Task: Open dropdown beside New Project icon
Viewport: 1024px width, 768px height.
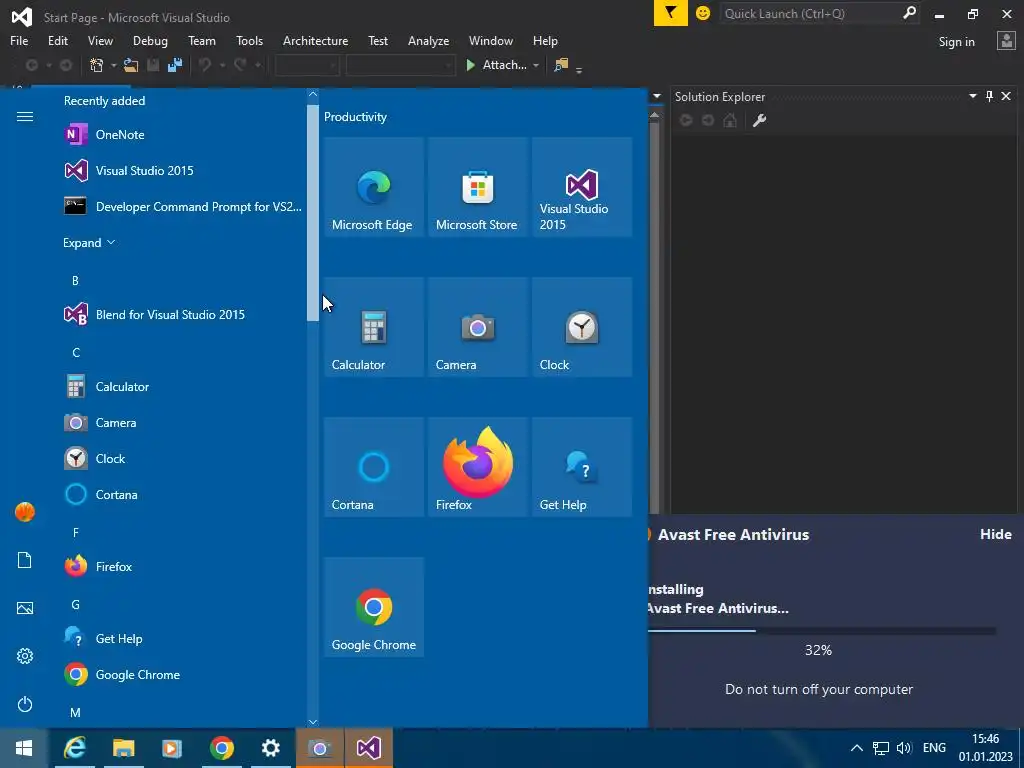Action: point(114,65)
